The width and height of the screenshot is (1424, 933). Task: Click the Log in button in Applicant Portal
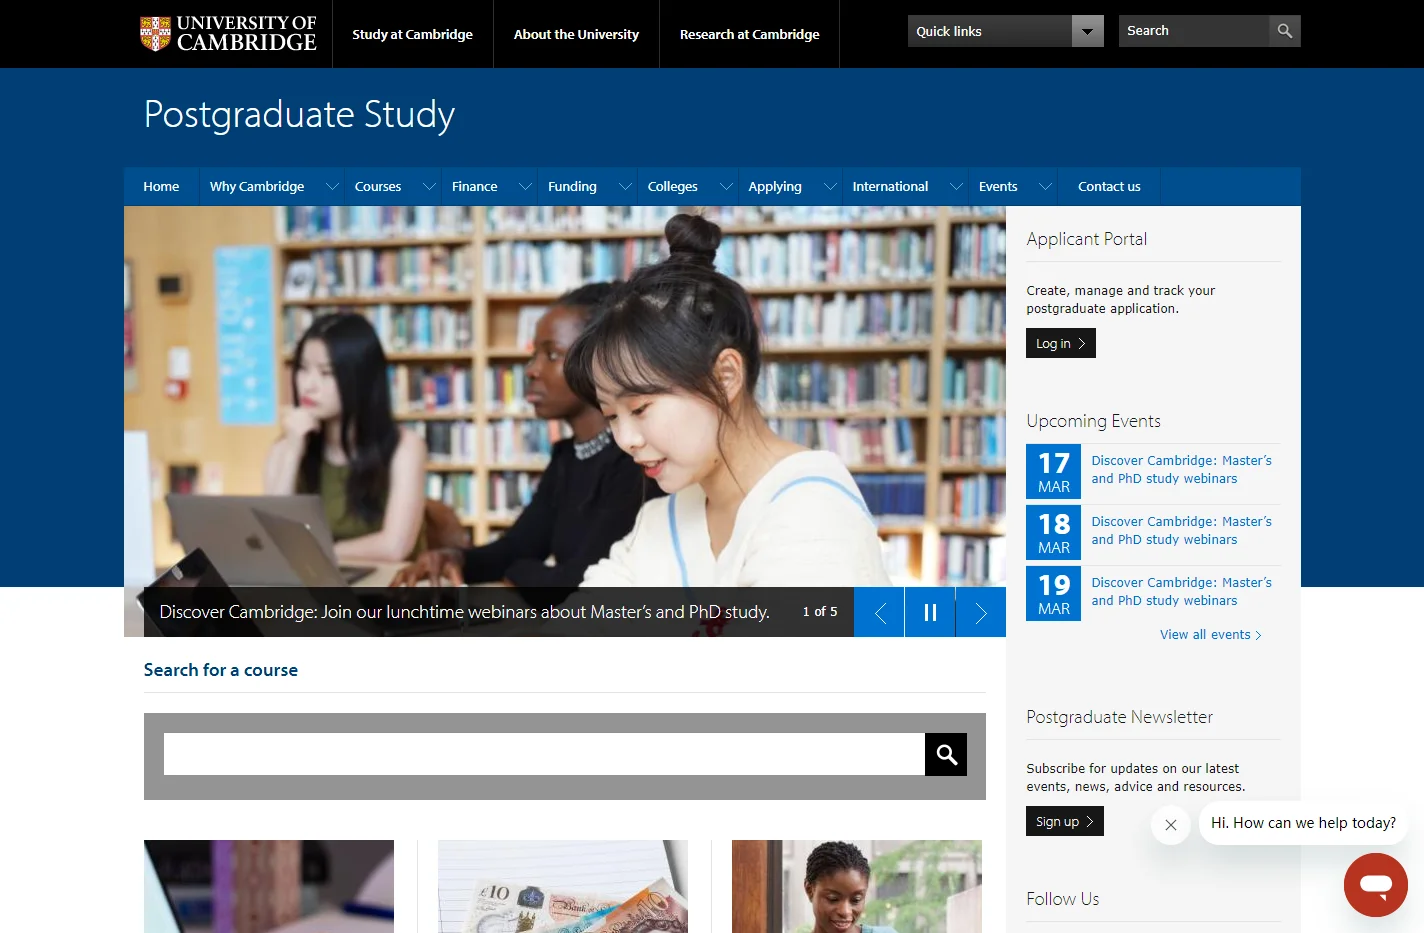[x=1061, y=343]
